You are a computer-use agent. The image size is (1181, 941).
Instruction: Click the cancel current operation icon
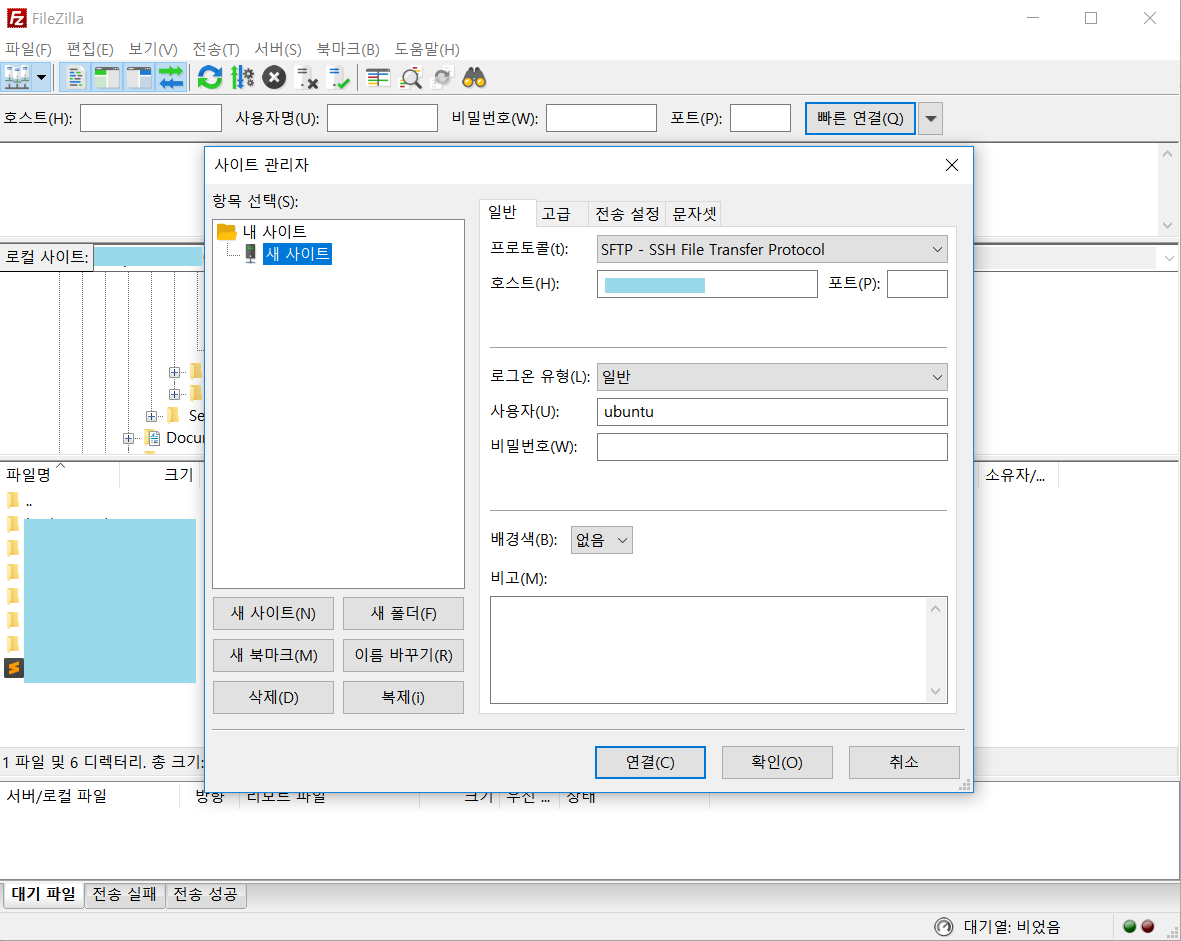coord(274,78)
